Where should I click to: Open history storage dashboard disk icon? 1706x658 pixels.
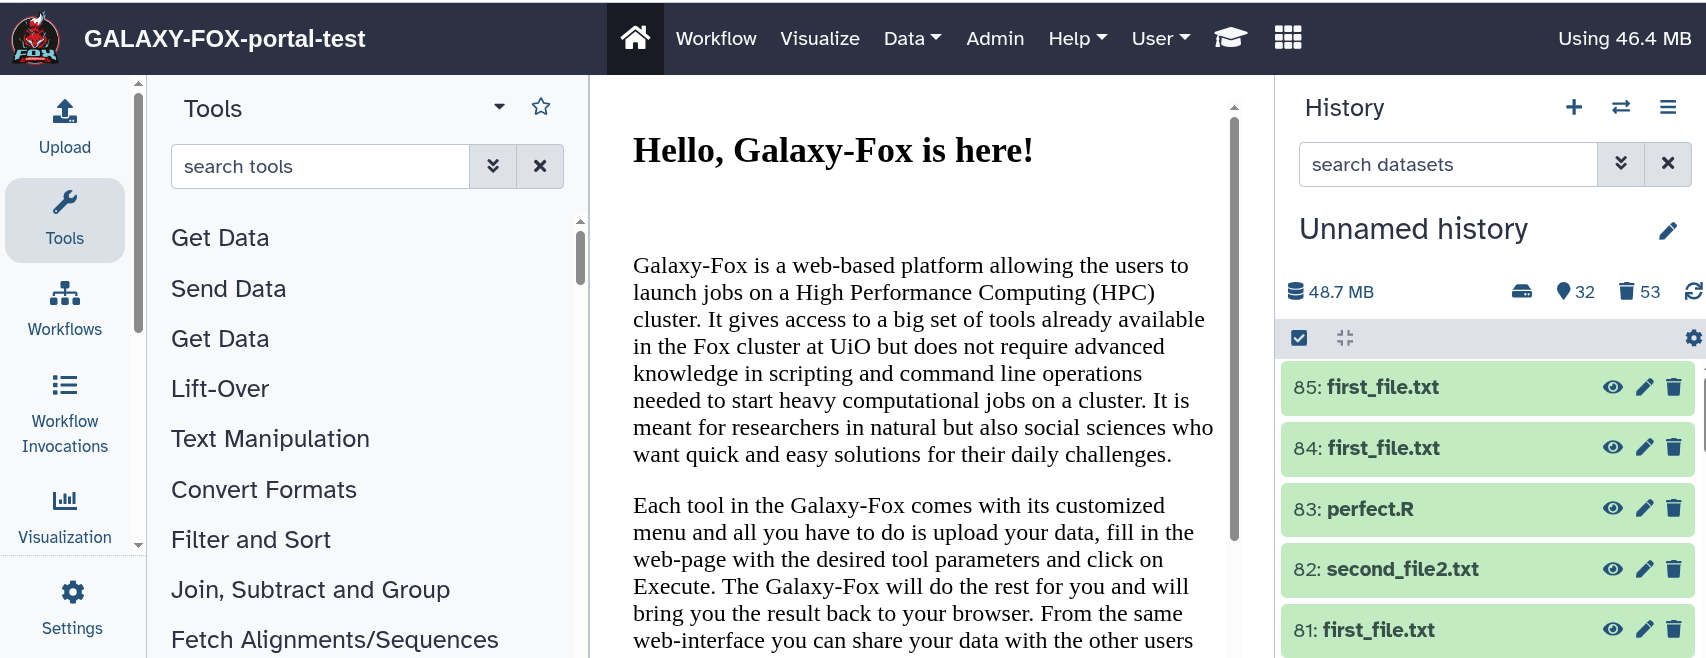[x=1522, y=291]
